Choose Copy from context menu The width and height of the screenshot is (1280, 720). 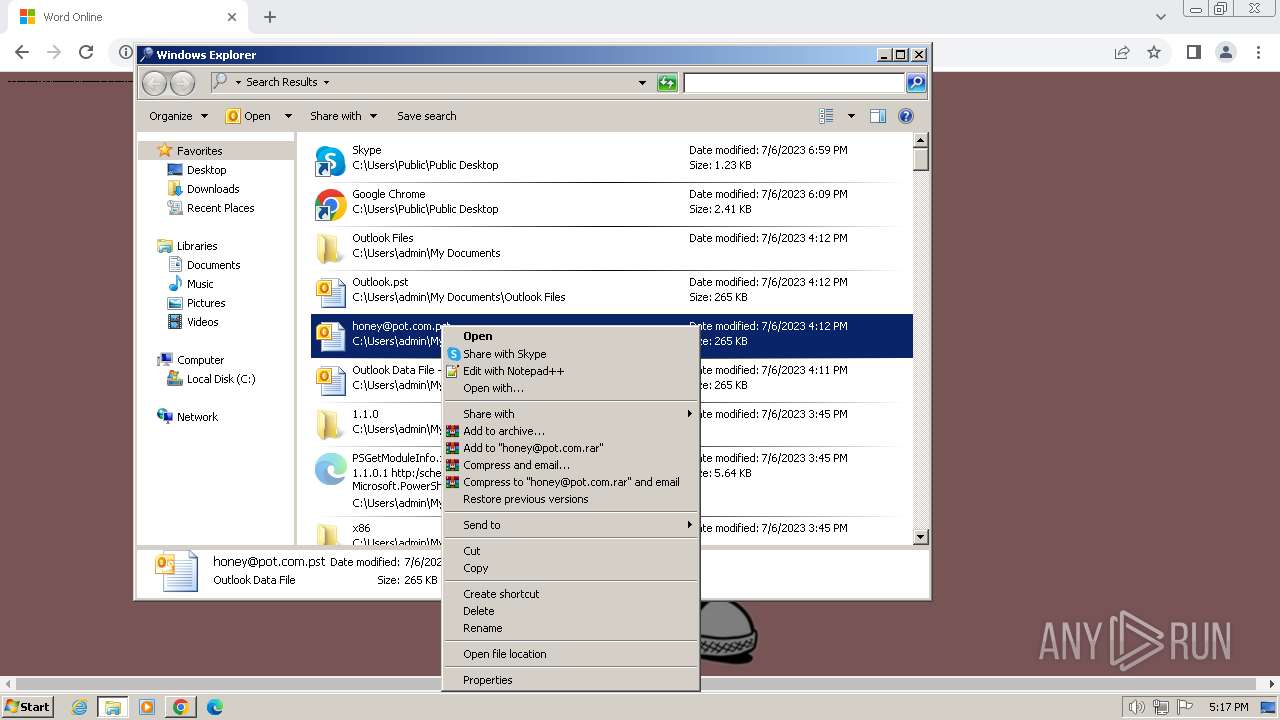(571, 568)
